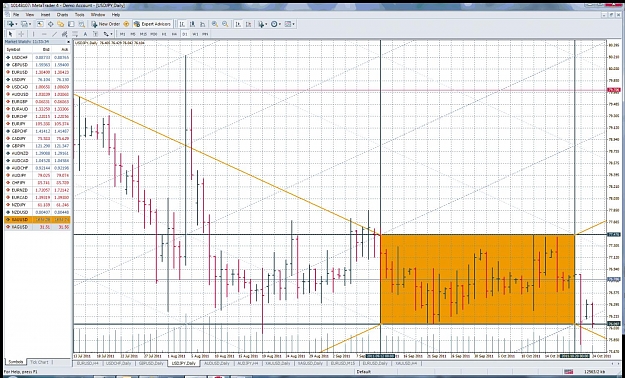Select GBPJPY in Market Watch

(37, 146)
